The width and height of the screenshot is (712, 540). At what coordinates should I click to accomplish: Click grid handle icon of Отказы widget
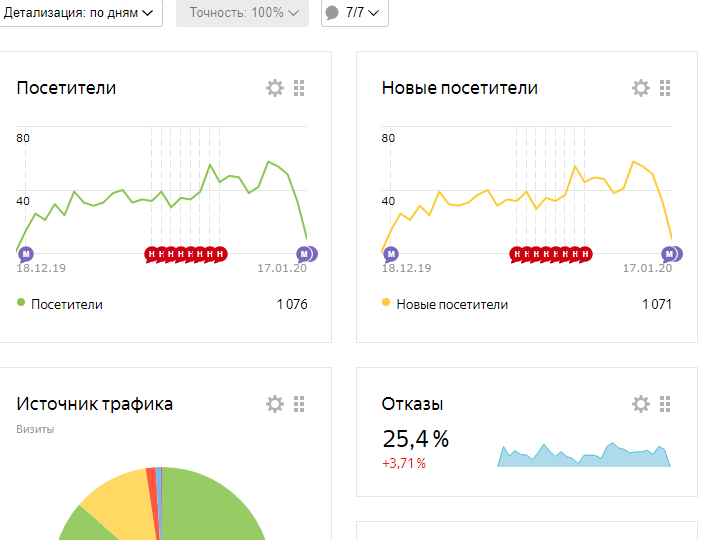[x=665, y=404]
